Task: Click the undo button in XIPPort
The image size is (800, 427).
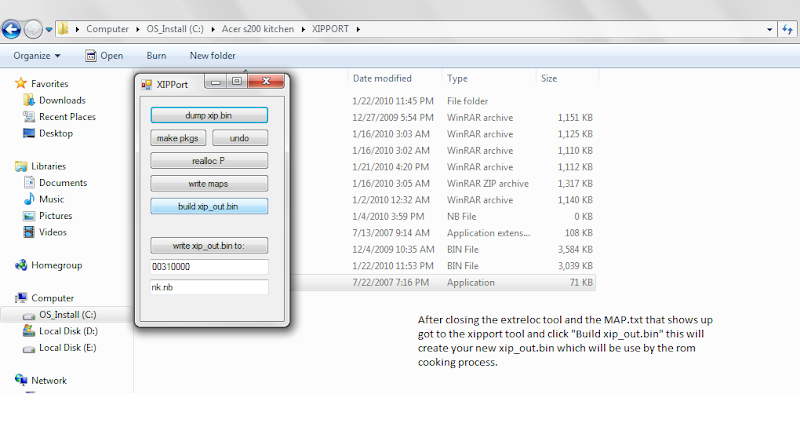Action: pyautogui.click(x=240, y=138)
